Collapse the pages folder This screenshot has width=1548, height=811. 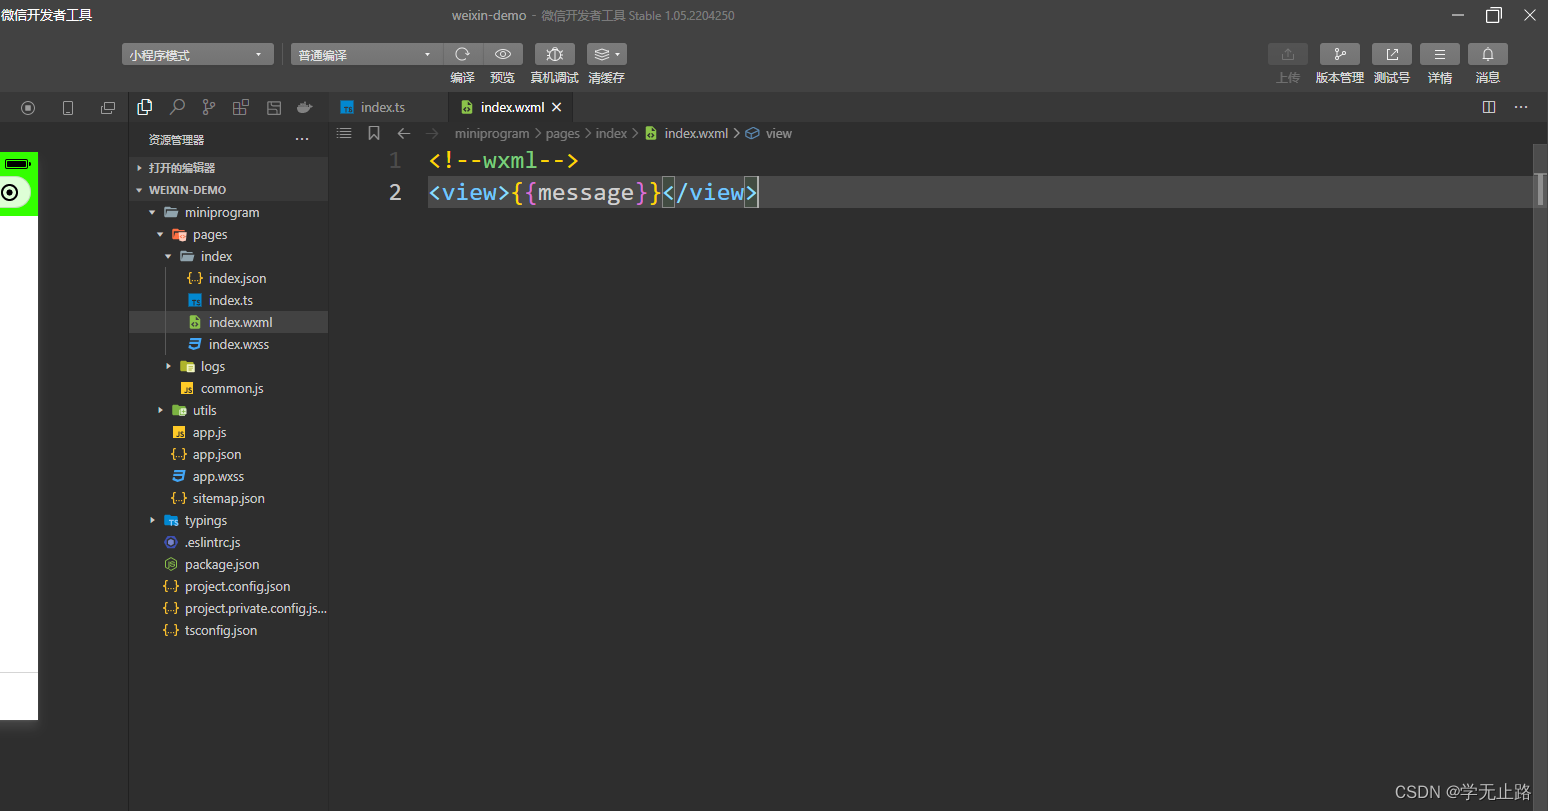(x=228, y=234)
